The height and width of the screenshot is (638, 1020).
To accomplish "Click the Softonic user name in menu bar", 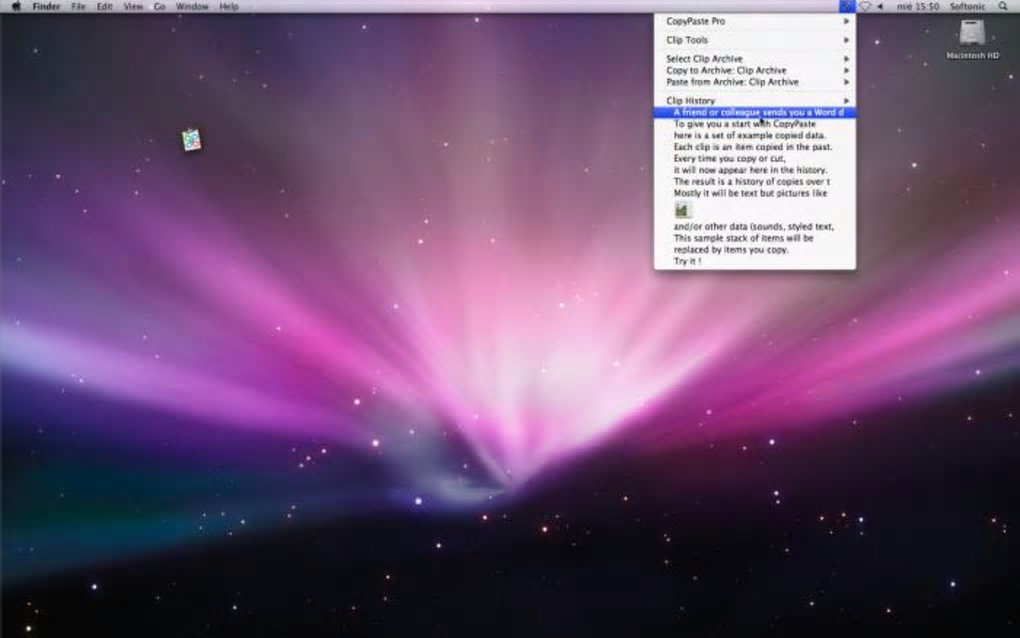I will tap(967, 7).
